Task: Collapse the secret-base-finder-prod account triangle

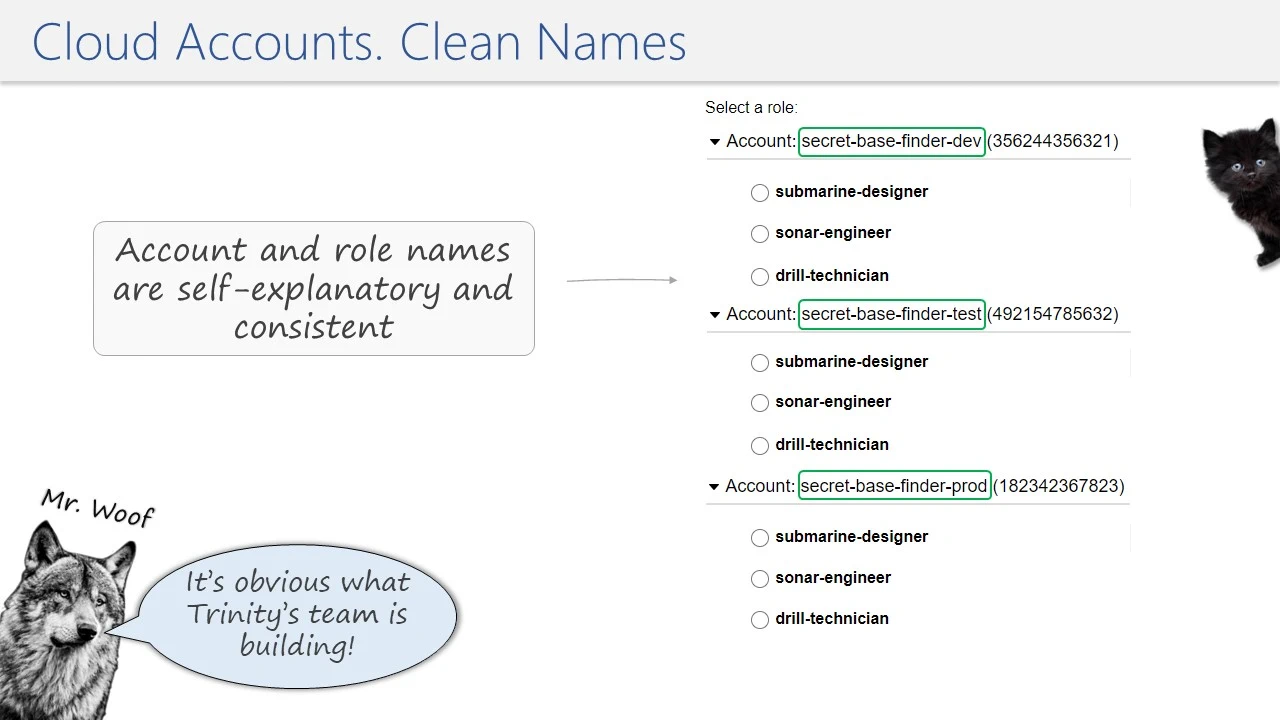Action: [x=714, y=487]
